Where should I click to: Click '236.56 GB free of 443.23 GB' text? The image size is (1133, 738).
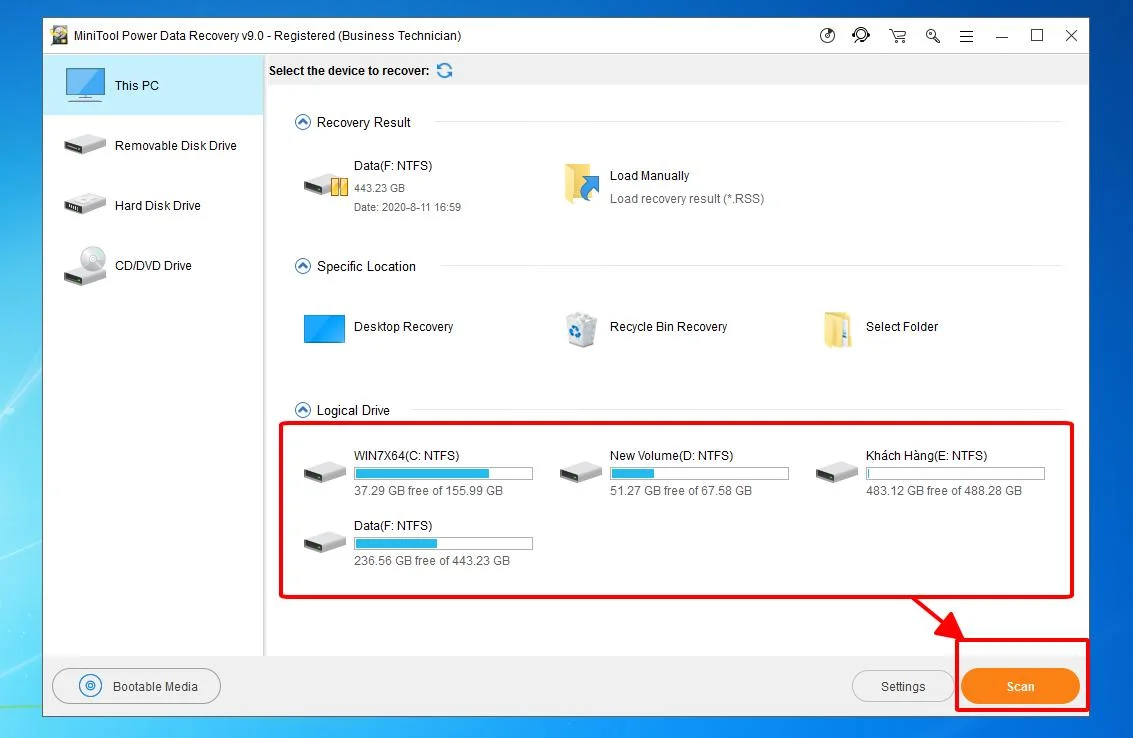[x=431, y=561]
